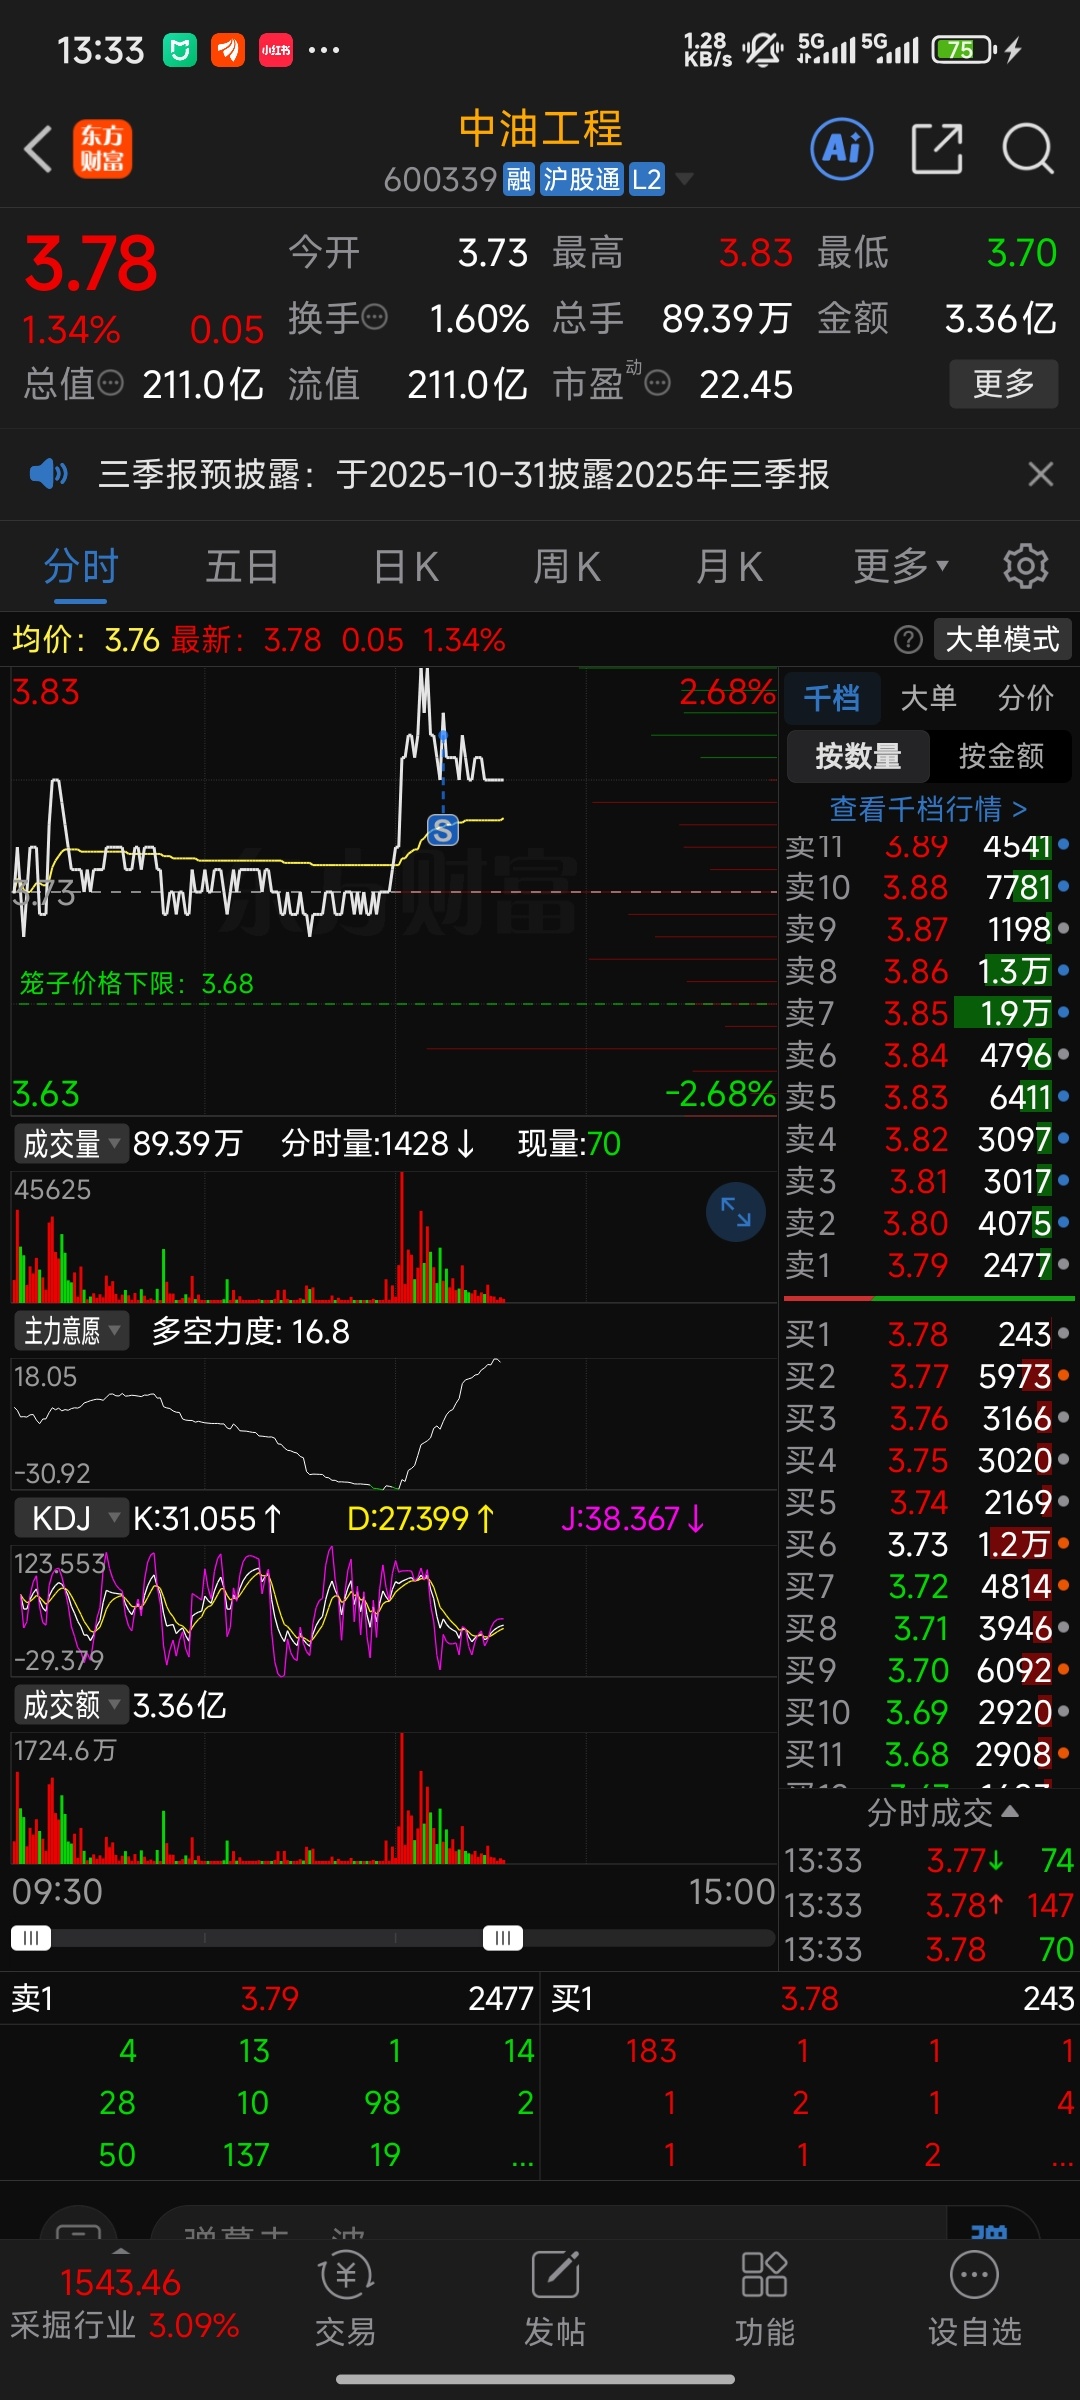Dismiss the quarterly report notice
Image resolution: width=1080 pixels, height=2400 pixels.
pyautogui.click(x=1040, y=474)
